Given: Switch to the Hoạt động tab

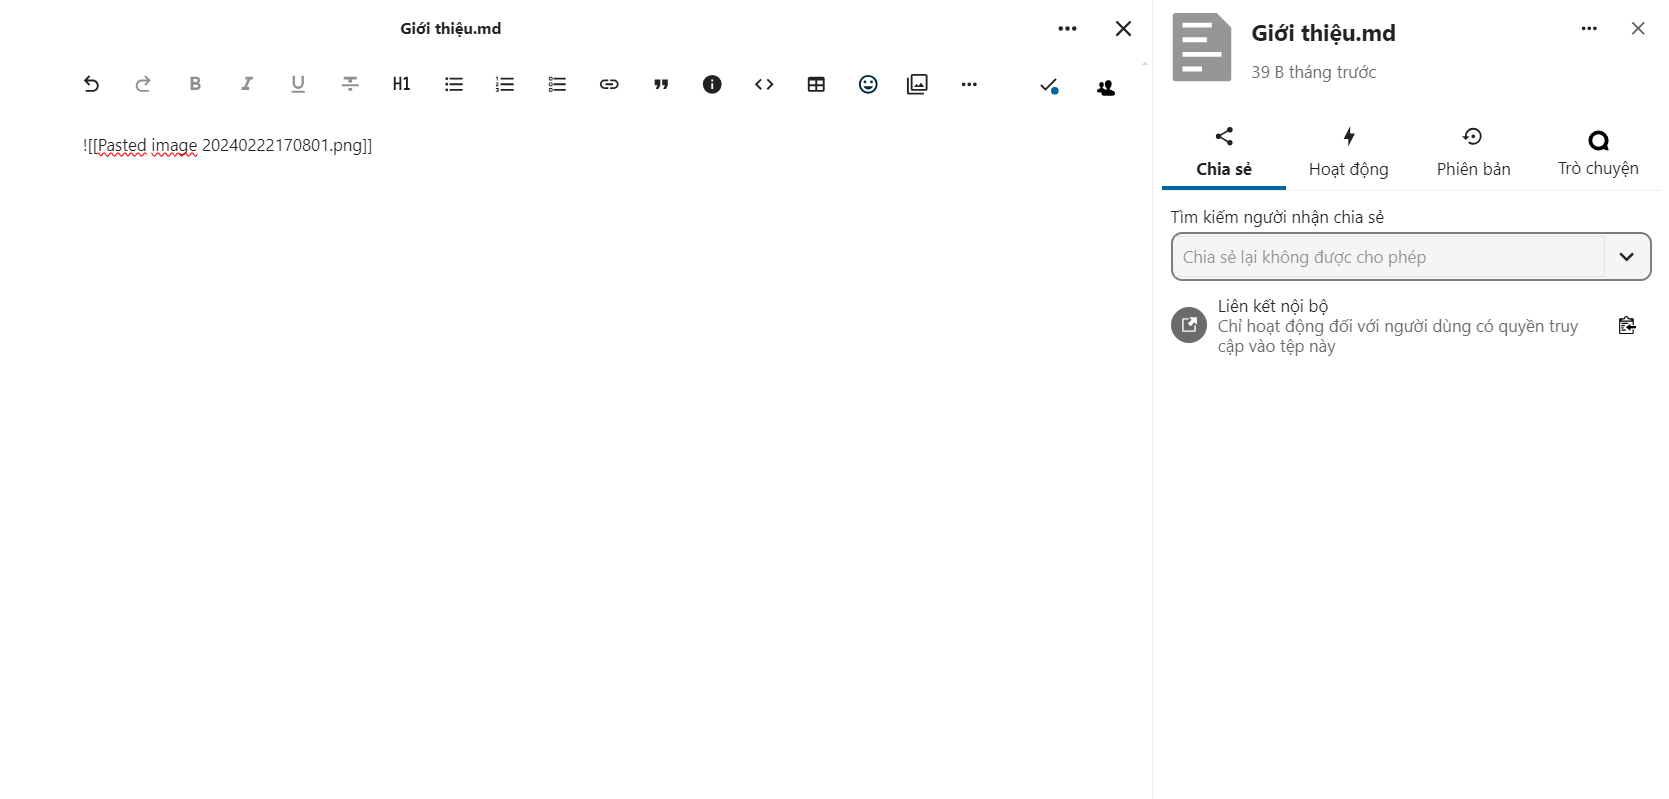Looking at the screenshot, I should [x=1349, y=153].
